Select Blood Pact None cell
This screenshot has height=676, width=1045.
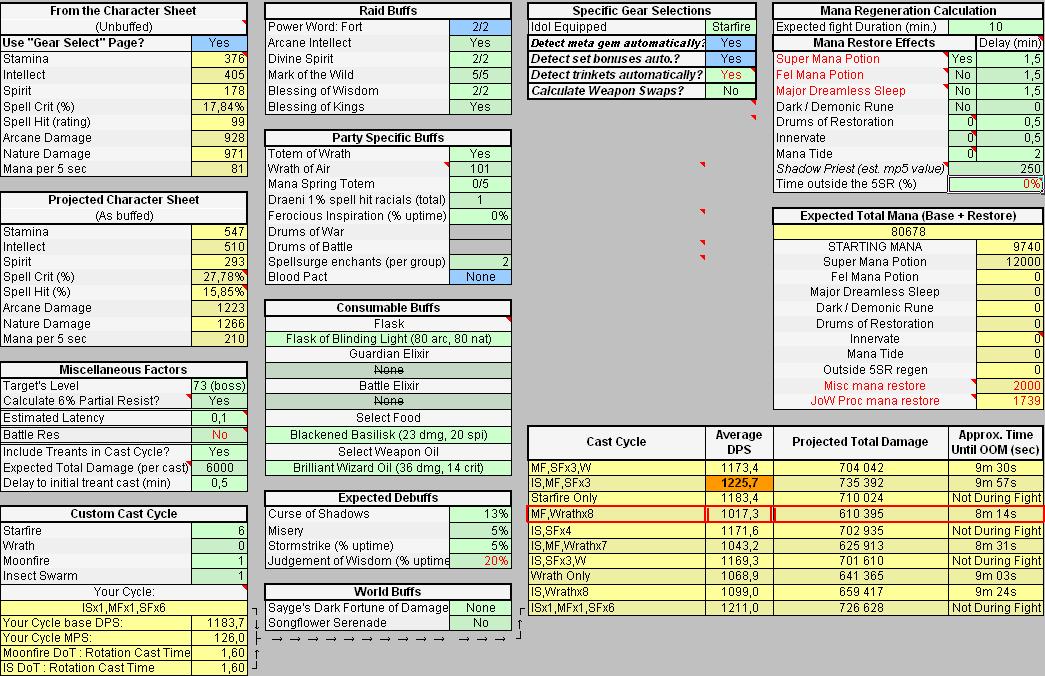tap(480, 277)
